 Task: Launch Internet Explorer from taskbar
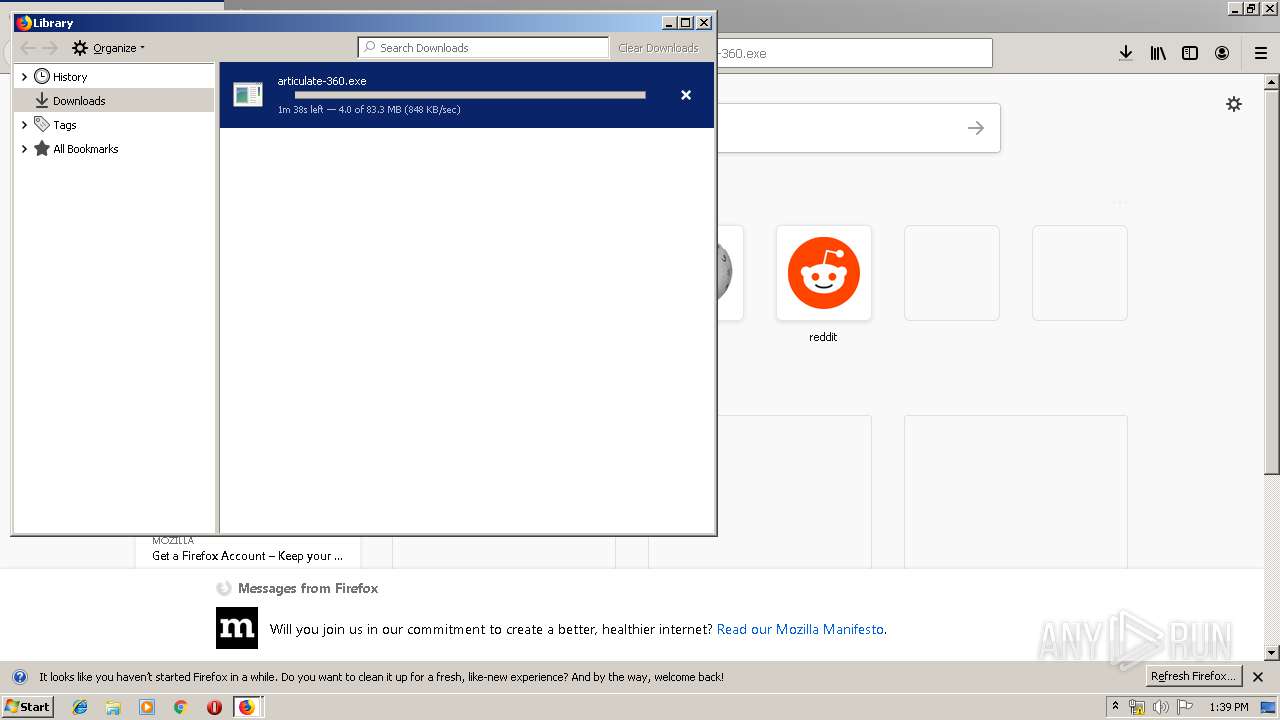pyautogui.click(x=80, y=707)
